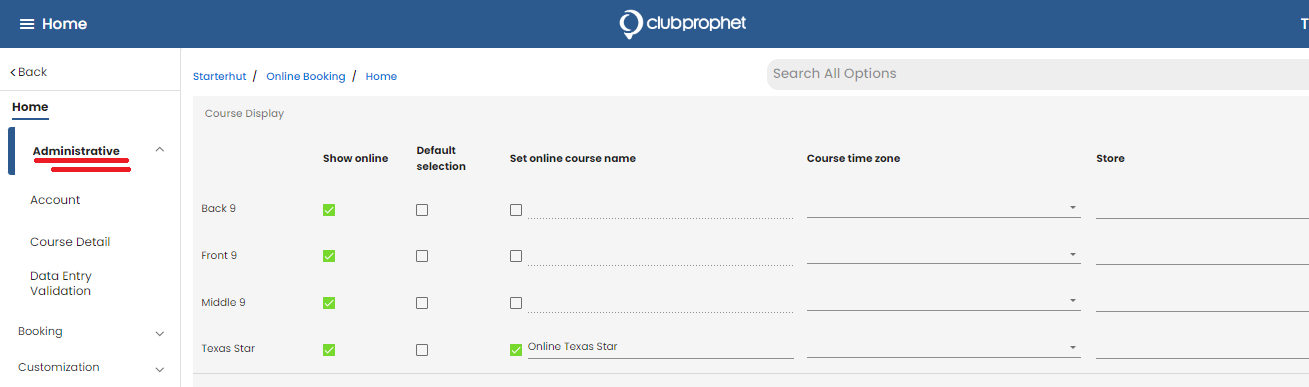The width and height of the screenshot is (1309, 387).
Task: Open the Administrative menu section
Action: coord(76,151)
